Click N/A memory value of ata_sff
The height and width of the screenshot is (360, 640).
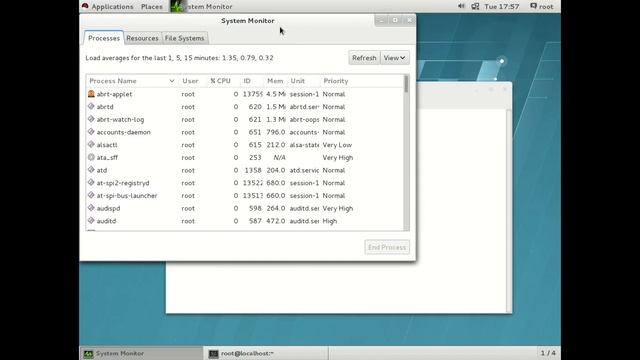click(x=279, y=157)
